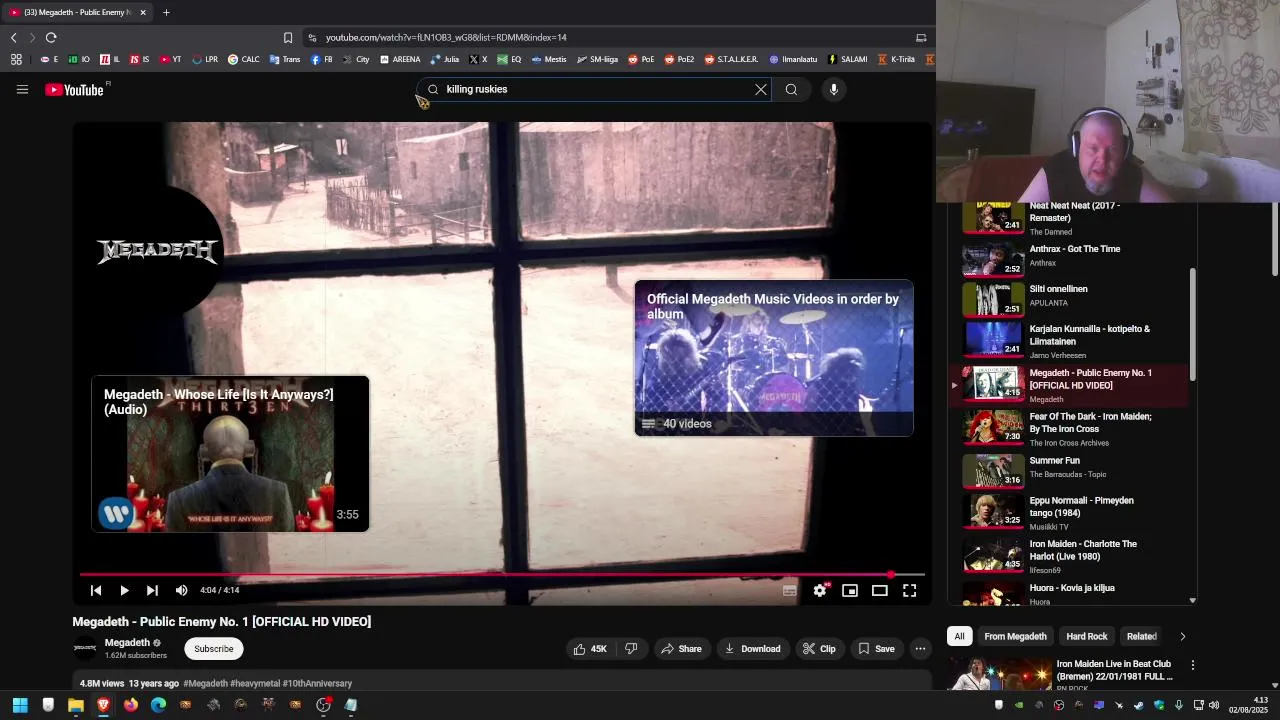Reload the page
This screenshot has width=1280, height=720.
[51, 37]
